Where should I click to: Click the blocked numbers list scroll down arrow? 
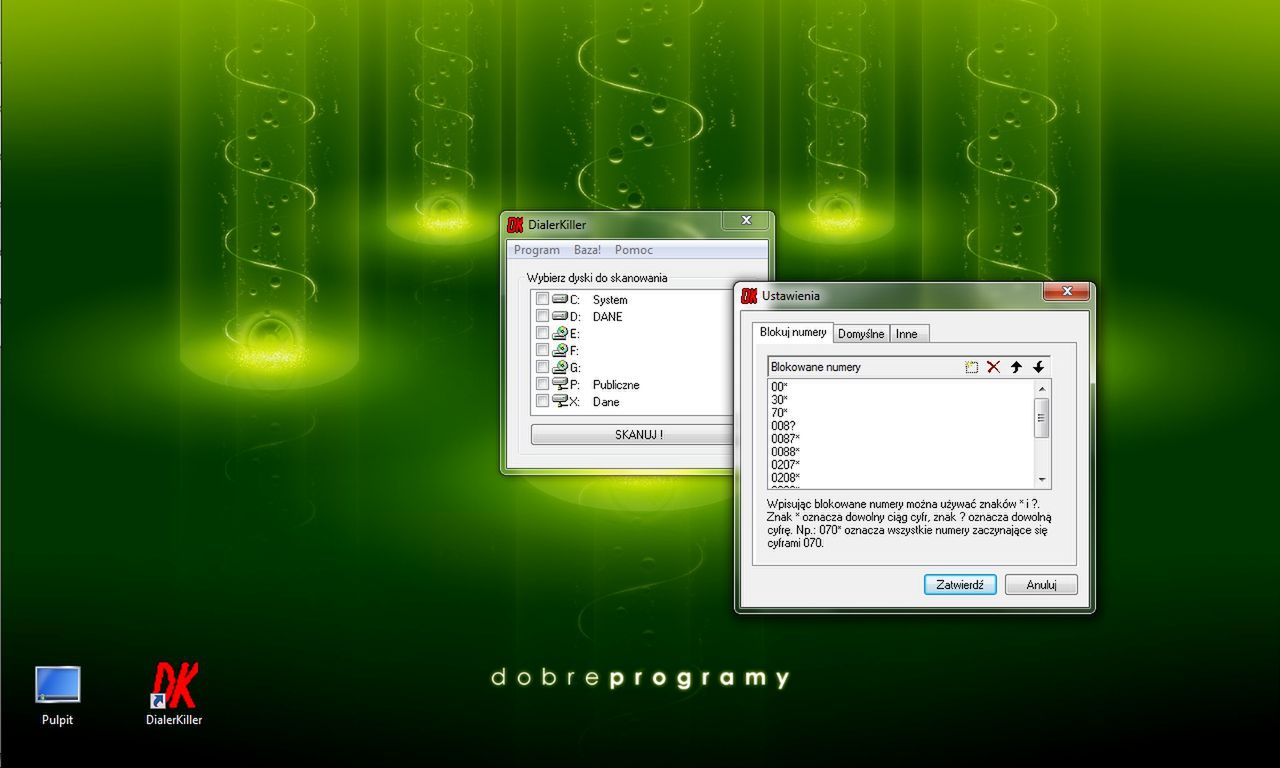1042,480
